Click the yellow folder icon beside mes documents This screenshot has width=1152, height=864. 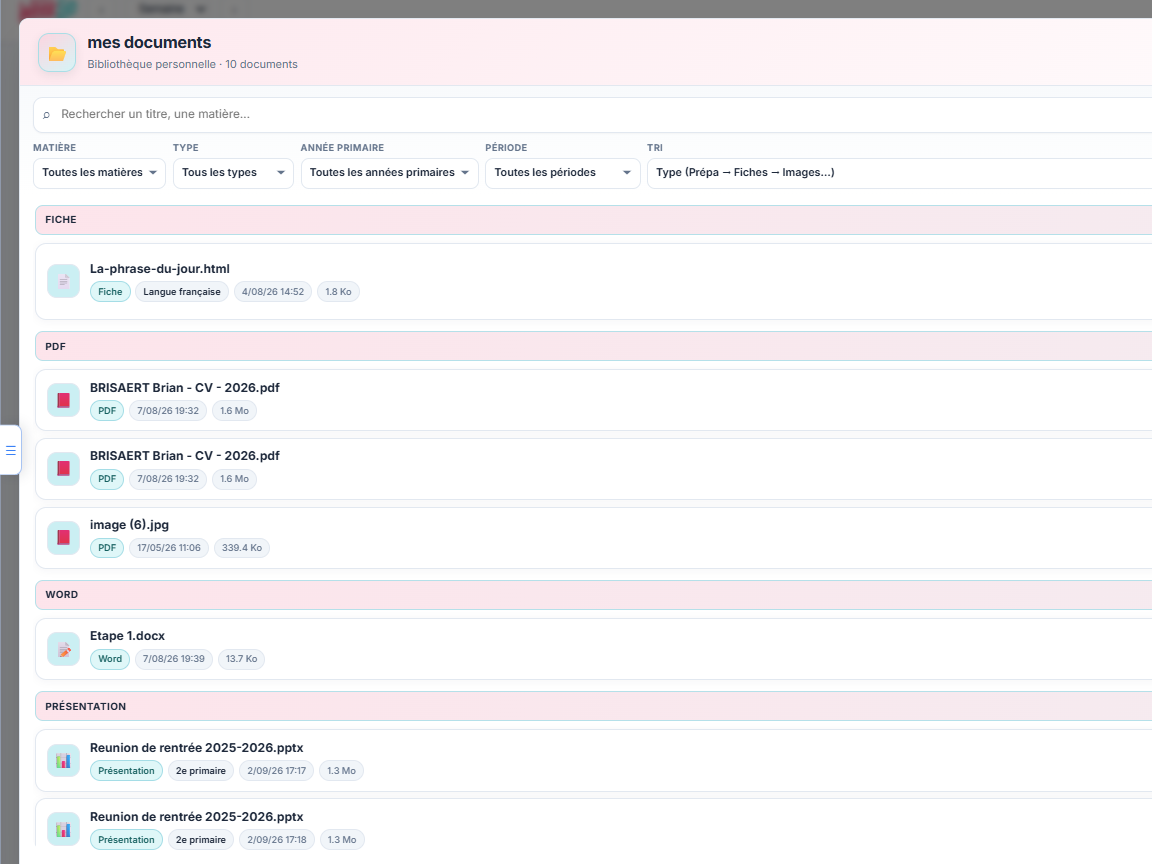click(x=57, y=53)
